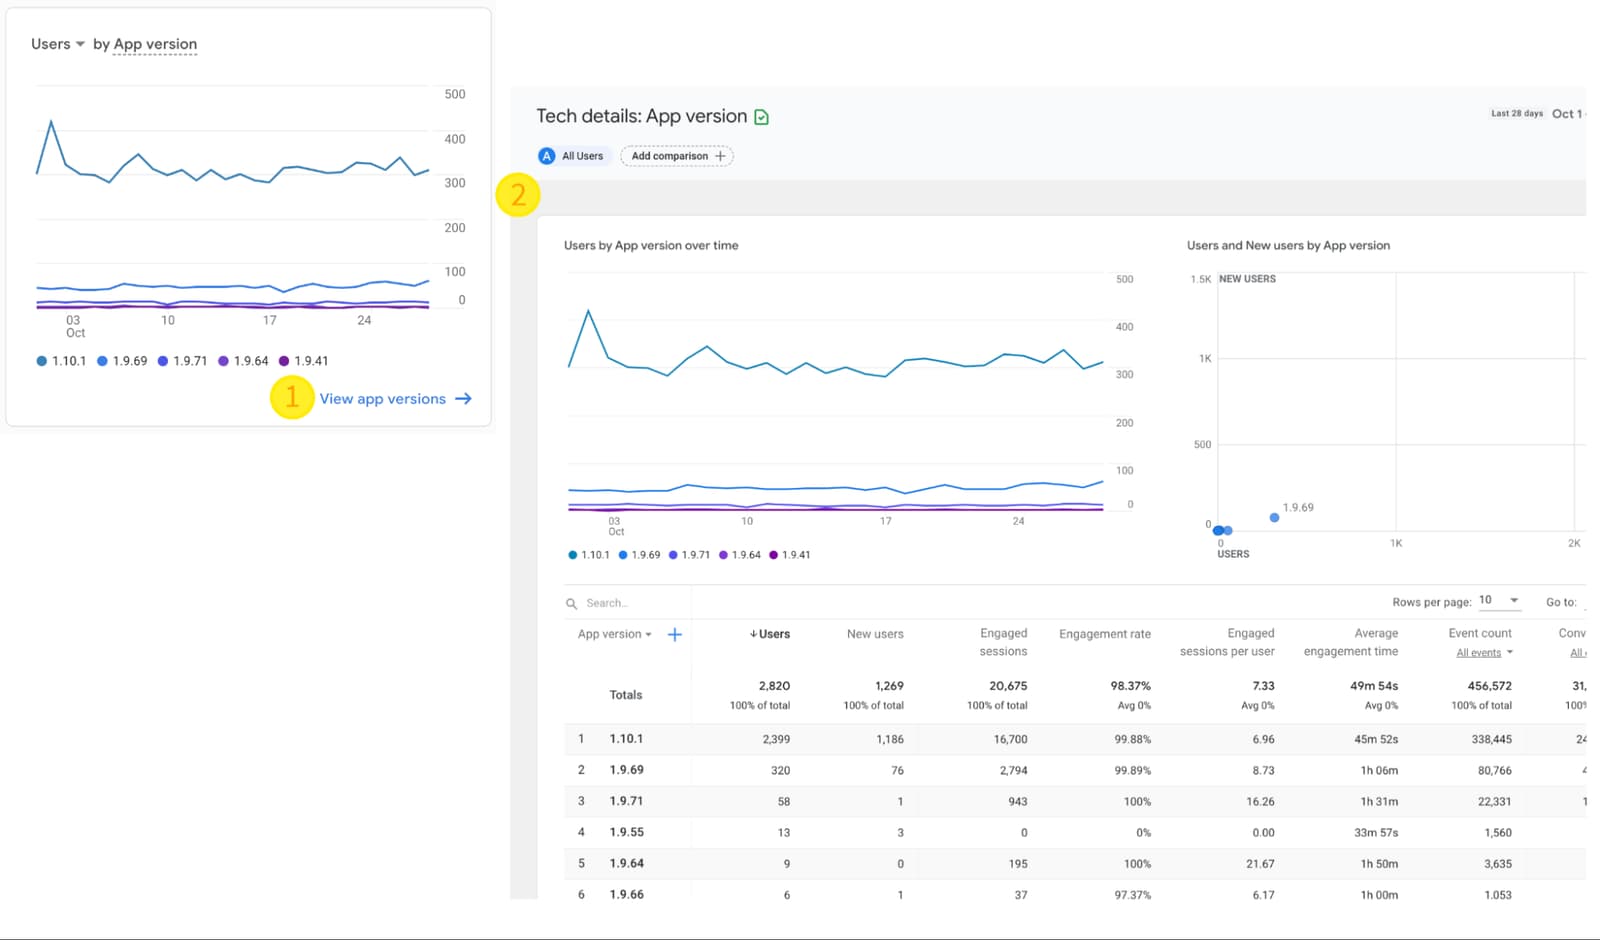Viewport: 1600px width, 940px height.
Task: Click the 49m 54s average engagement total
Action: tap(1374, 686)
